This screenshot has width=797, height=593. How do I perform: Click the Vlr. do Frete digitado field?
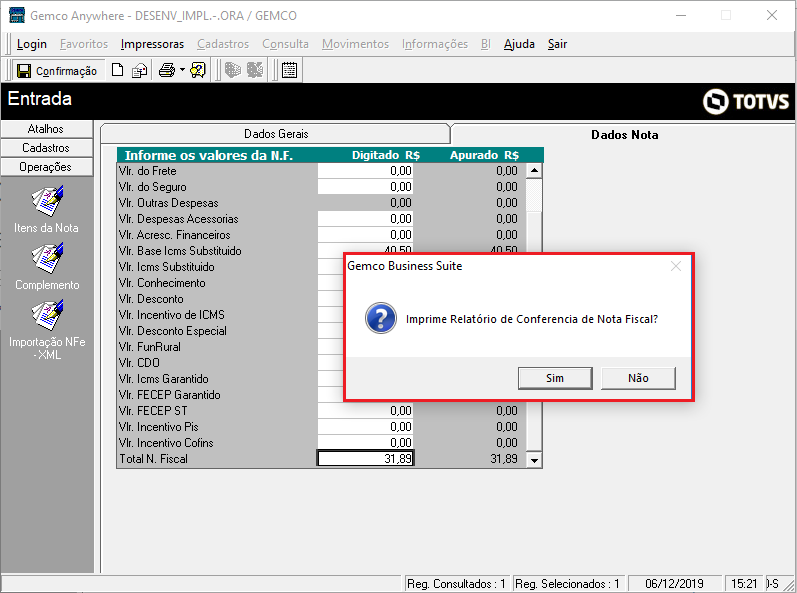tap(365, 171)
